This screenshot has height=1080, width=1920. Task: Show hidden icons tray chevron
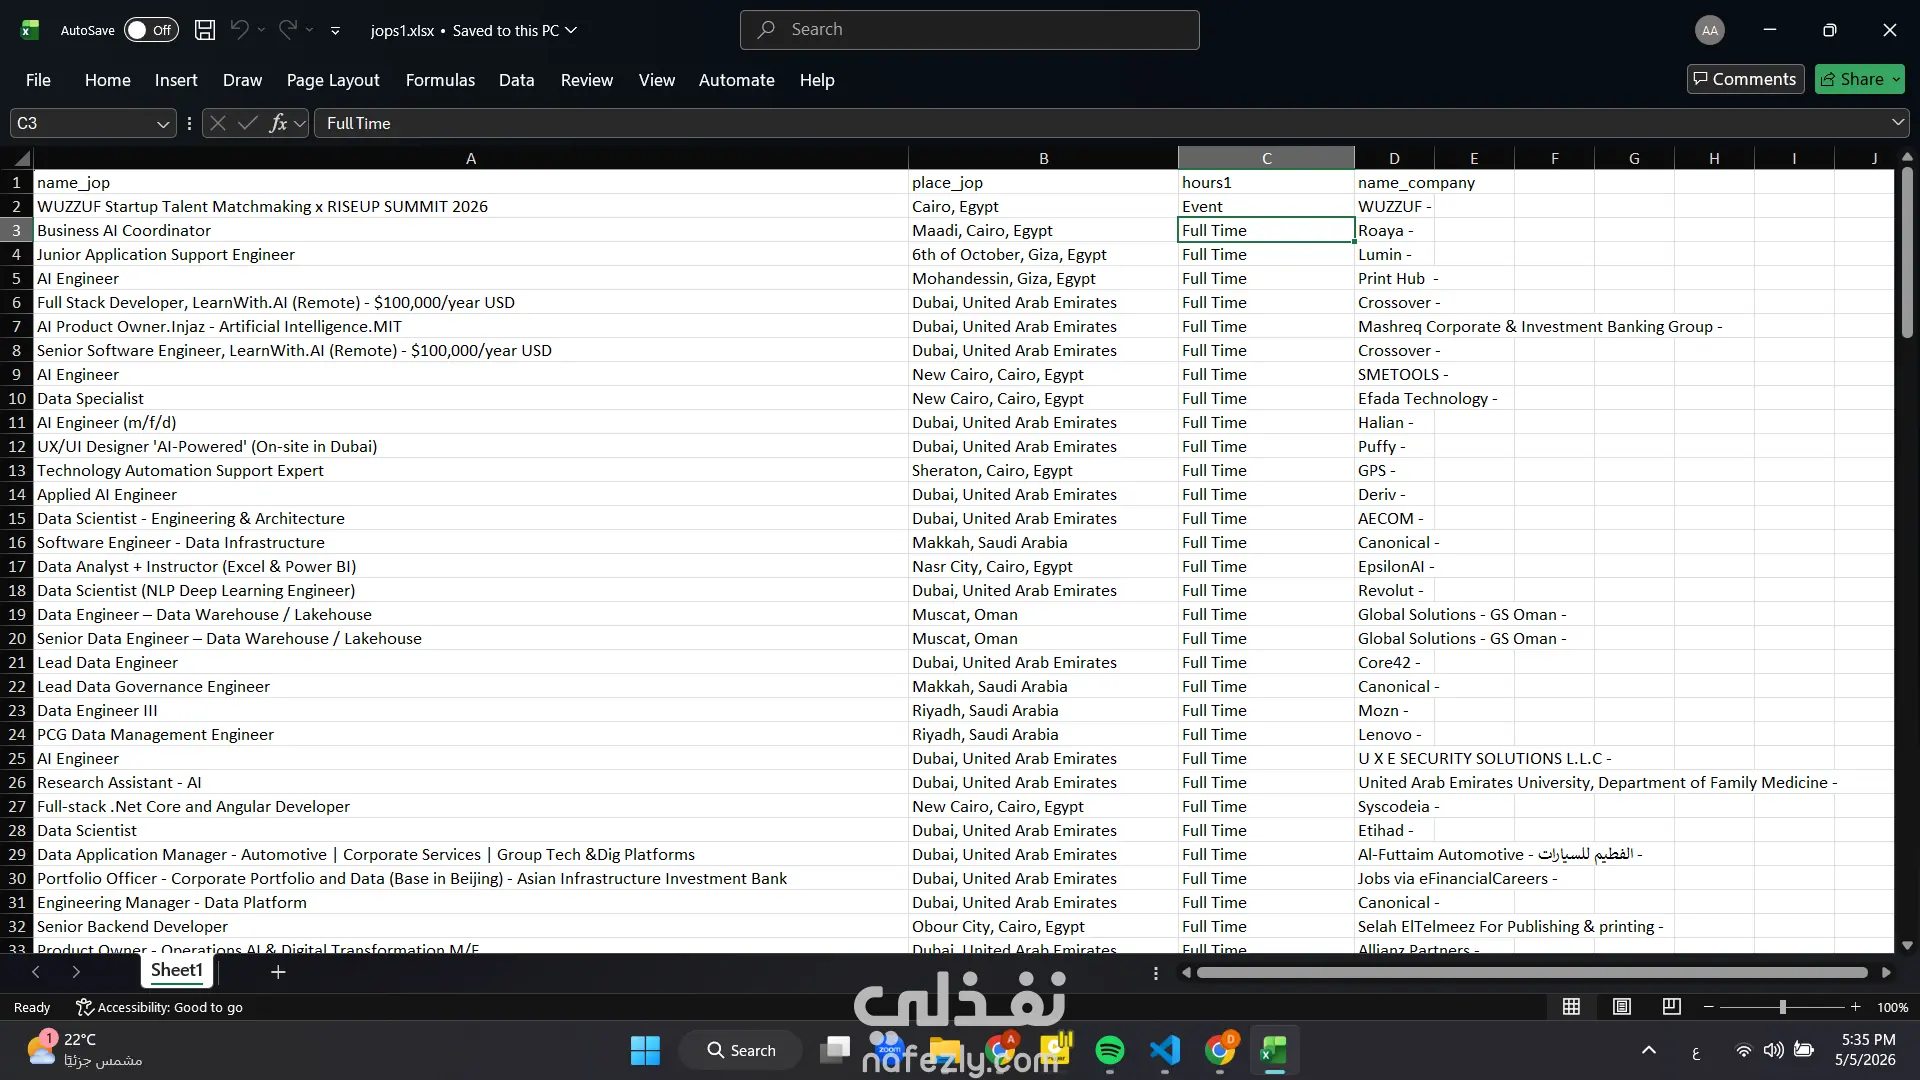[1649, 1050]
